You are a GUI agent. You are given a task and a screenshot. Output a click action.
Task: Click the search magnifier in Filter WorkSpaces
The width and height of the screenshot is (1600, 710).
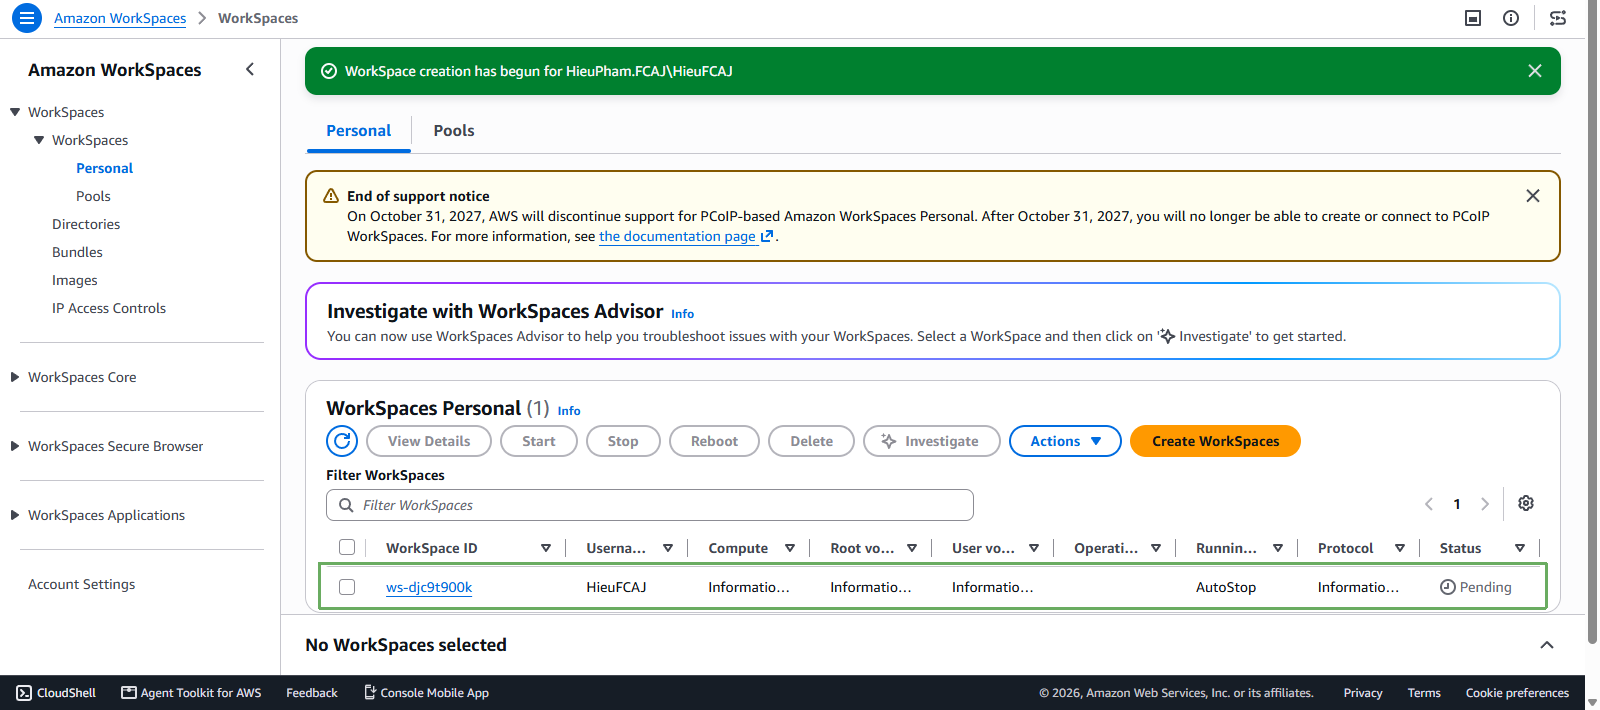[x=346, y=505]
